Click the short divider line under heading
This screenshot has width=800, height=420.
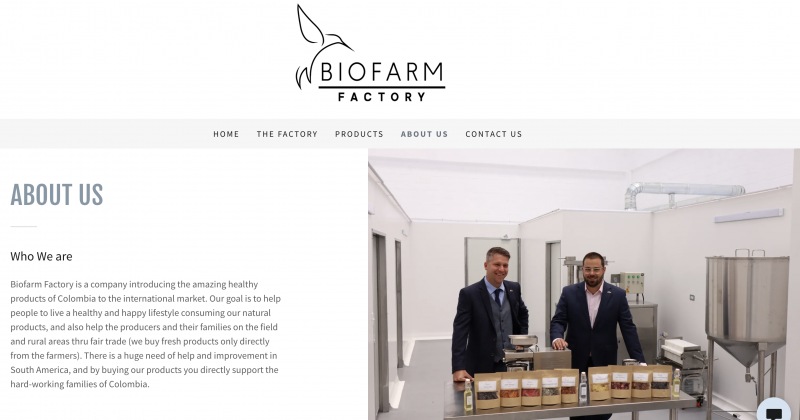click(x=23, y=226)
